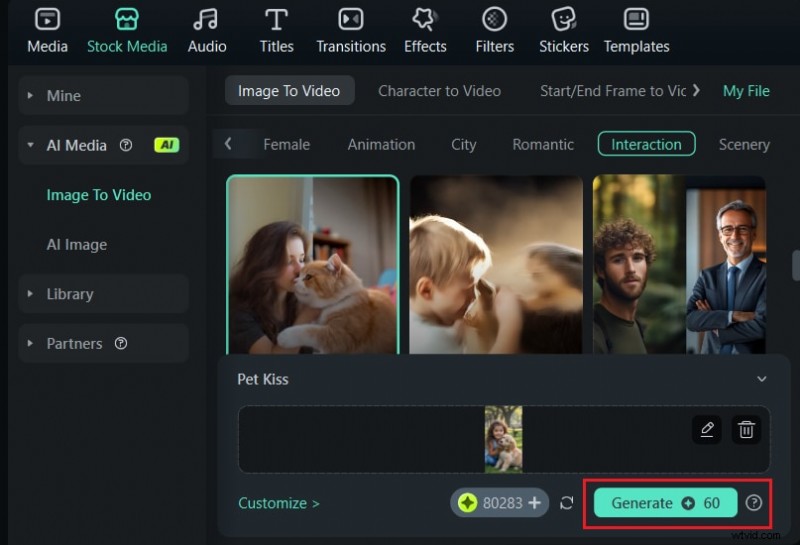The image size is (800, 545).
Task: Open the Transitions tab icon
Action: point(351,20)
